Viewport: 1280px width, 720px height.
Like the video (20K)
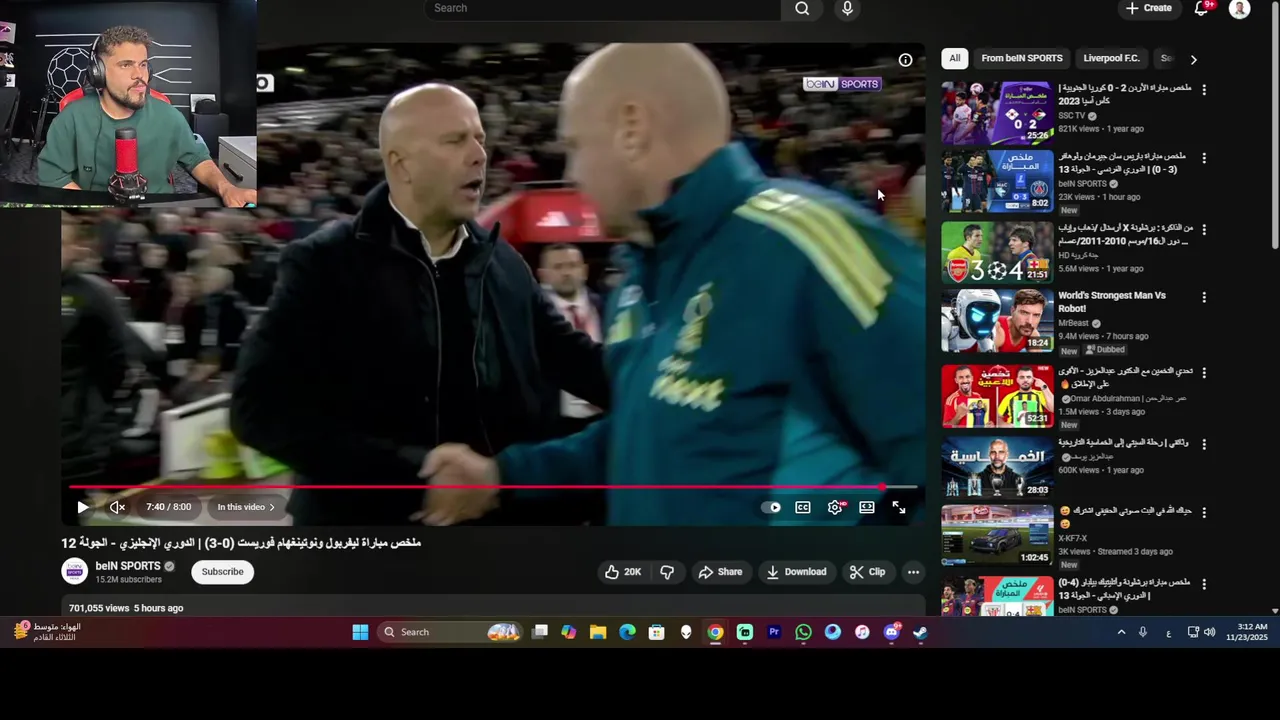622,572
